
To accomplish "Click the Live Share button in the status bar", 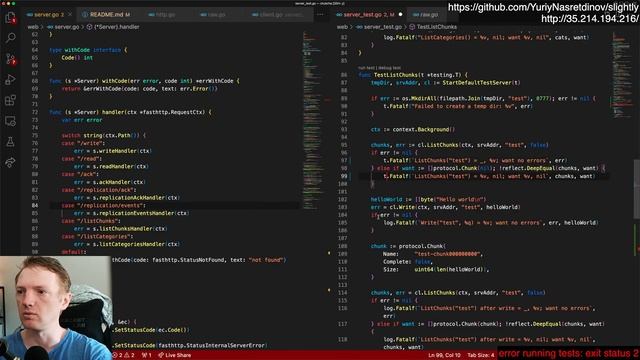I will pyautogui.click(x=175, y=355).
